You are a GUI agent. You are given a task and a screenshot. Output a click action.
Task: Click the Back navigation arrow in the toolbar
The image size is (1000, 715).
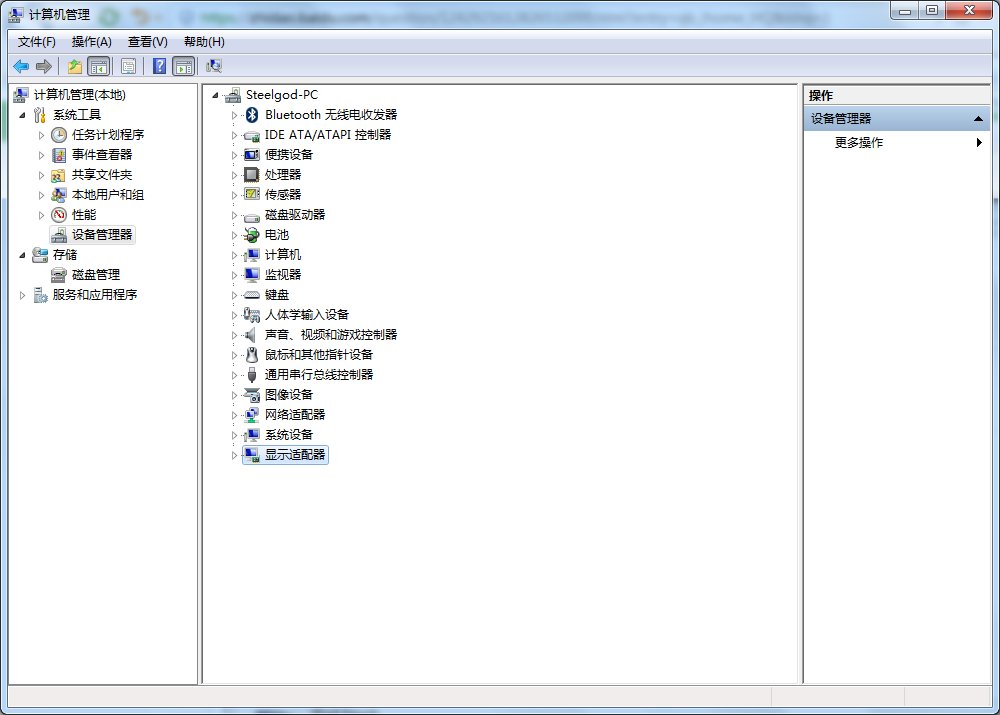pyautogui.click(x=21, y=66)
